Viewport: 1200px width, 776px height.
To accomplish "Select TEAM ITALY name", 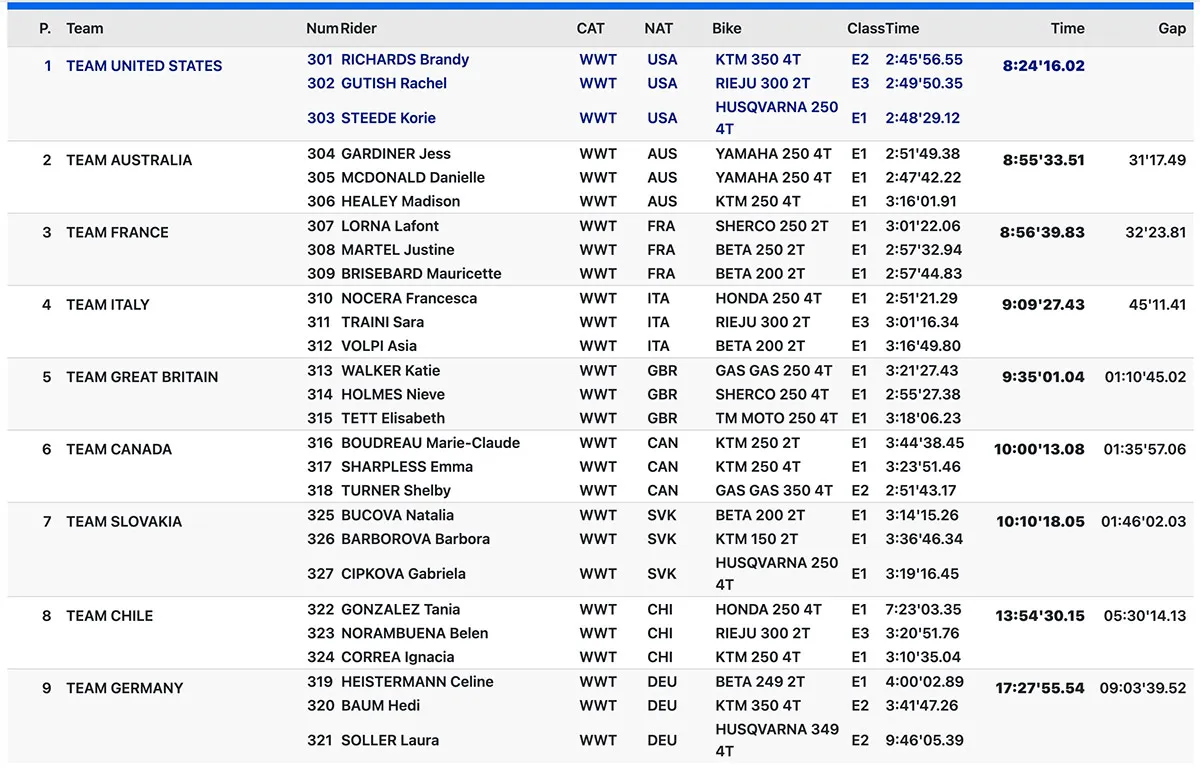I will 107,305.
